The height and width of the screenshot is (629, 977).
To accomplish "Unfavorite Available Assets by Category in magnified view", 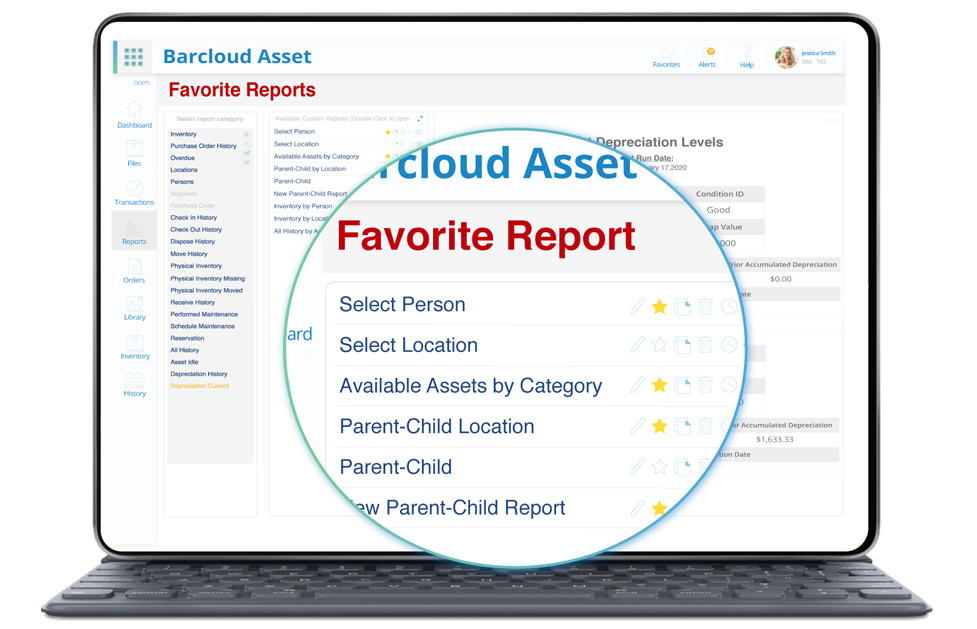I will [x=659, y=385].
